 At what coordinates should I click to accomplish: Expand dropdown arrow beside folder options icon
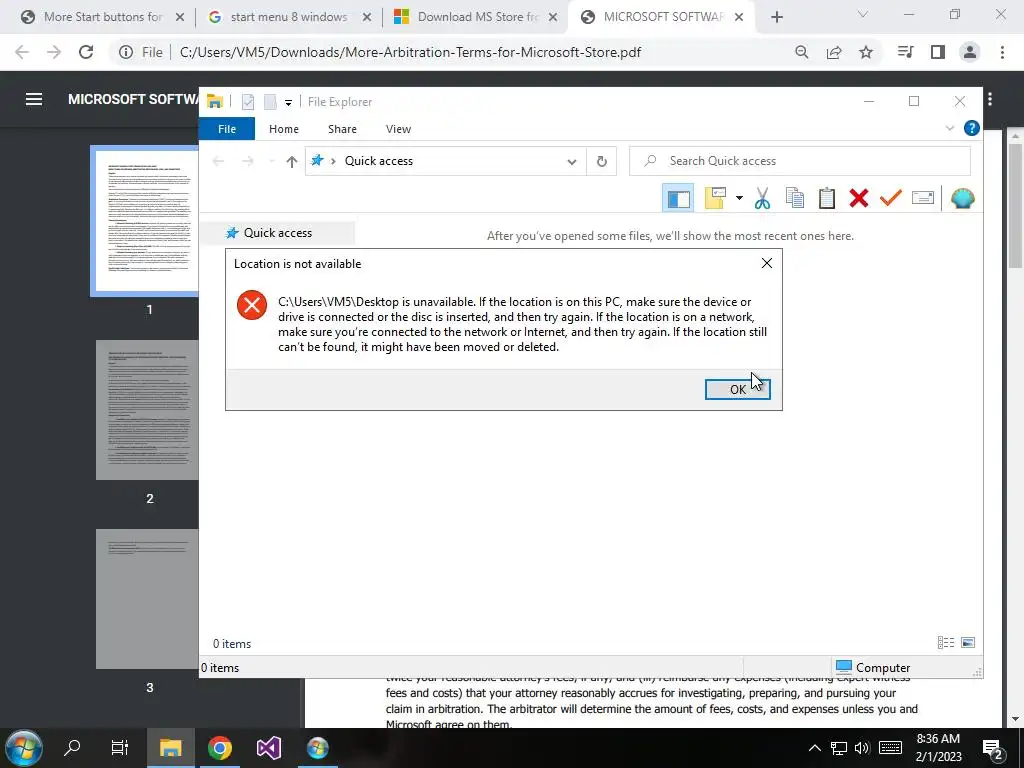pyautogui.click(x=739, y=198)
